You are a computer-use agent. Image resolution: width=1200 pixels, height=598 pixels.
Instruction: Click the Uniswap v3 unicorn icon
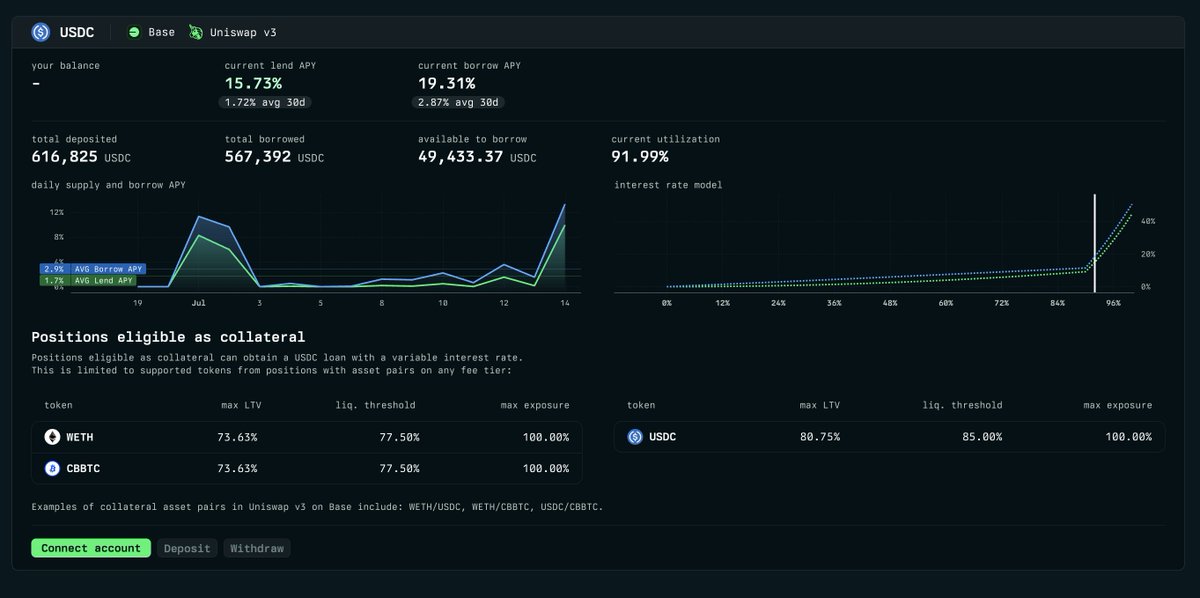click(196, 32)
